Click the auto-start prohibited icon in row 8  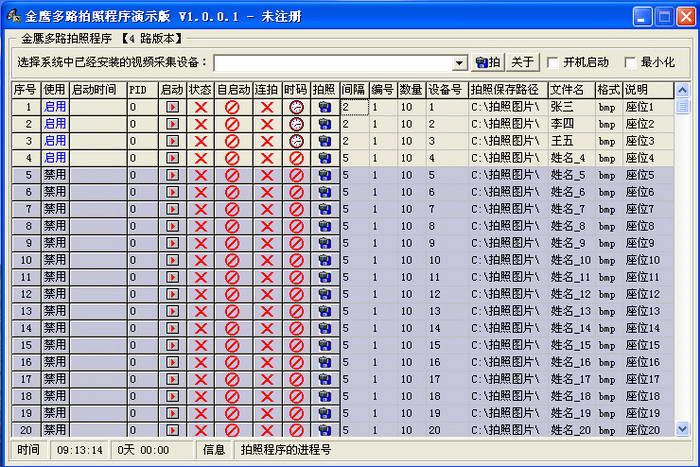(232, 226)
